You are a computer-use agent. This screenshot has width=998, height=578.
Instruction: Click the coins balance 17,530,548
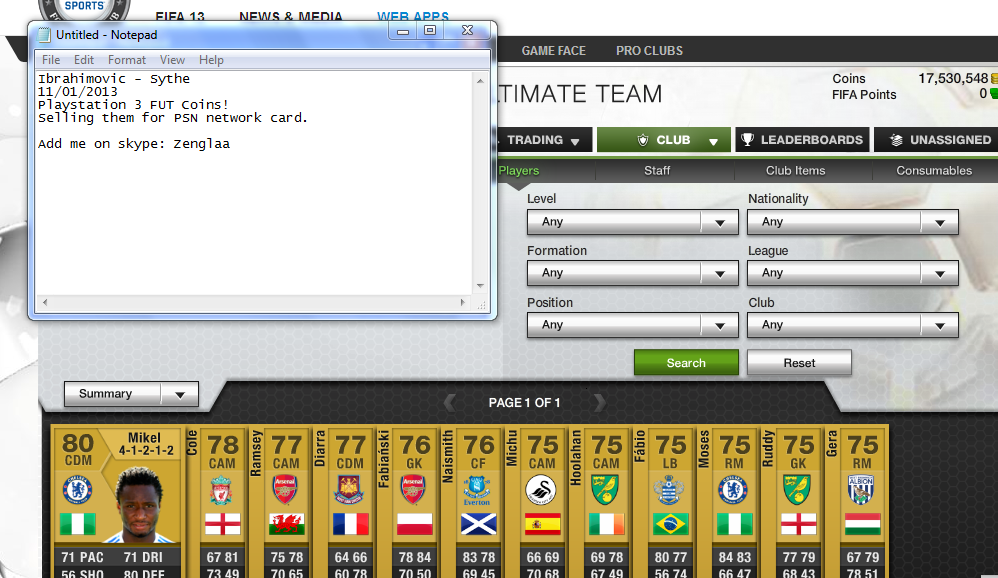953,78
